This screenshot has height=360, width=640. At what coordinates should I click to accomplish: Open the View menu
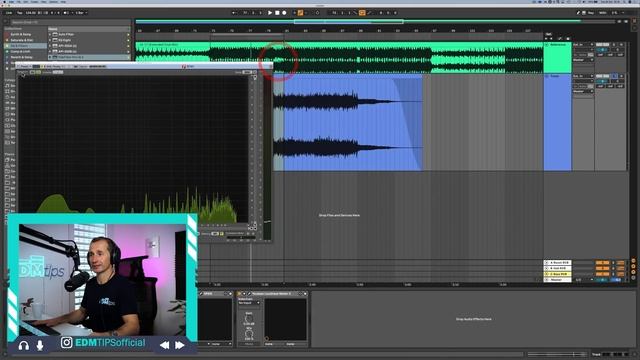point(44,2)
